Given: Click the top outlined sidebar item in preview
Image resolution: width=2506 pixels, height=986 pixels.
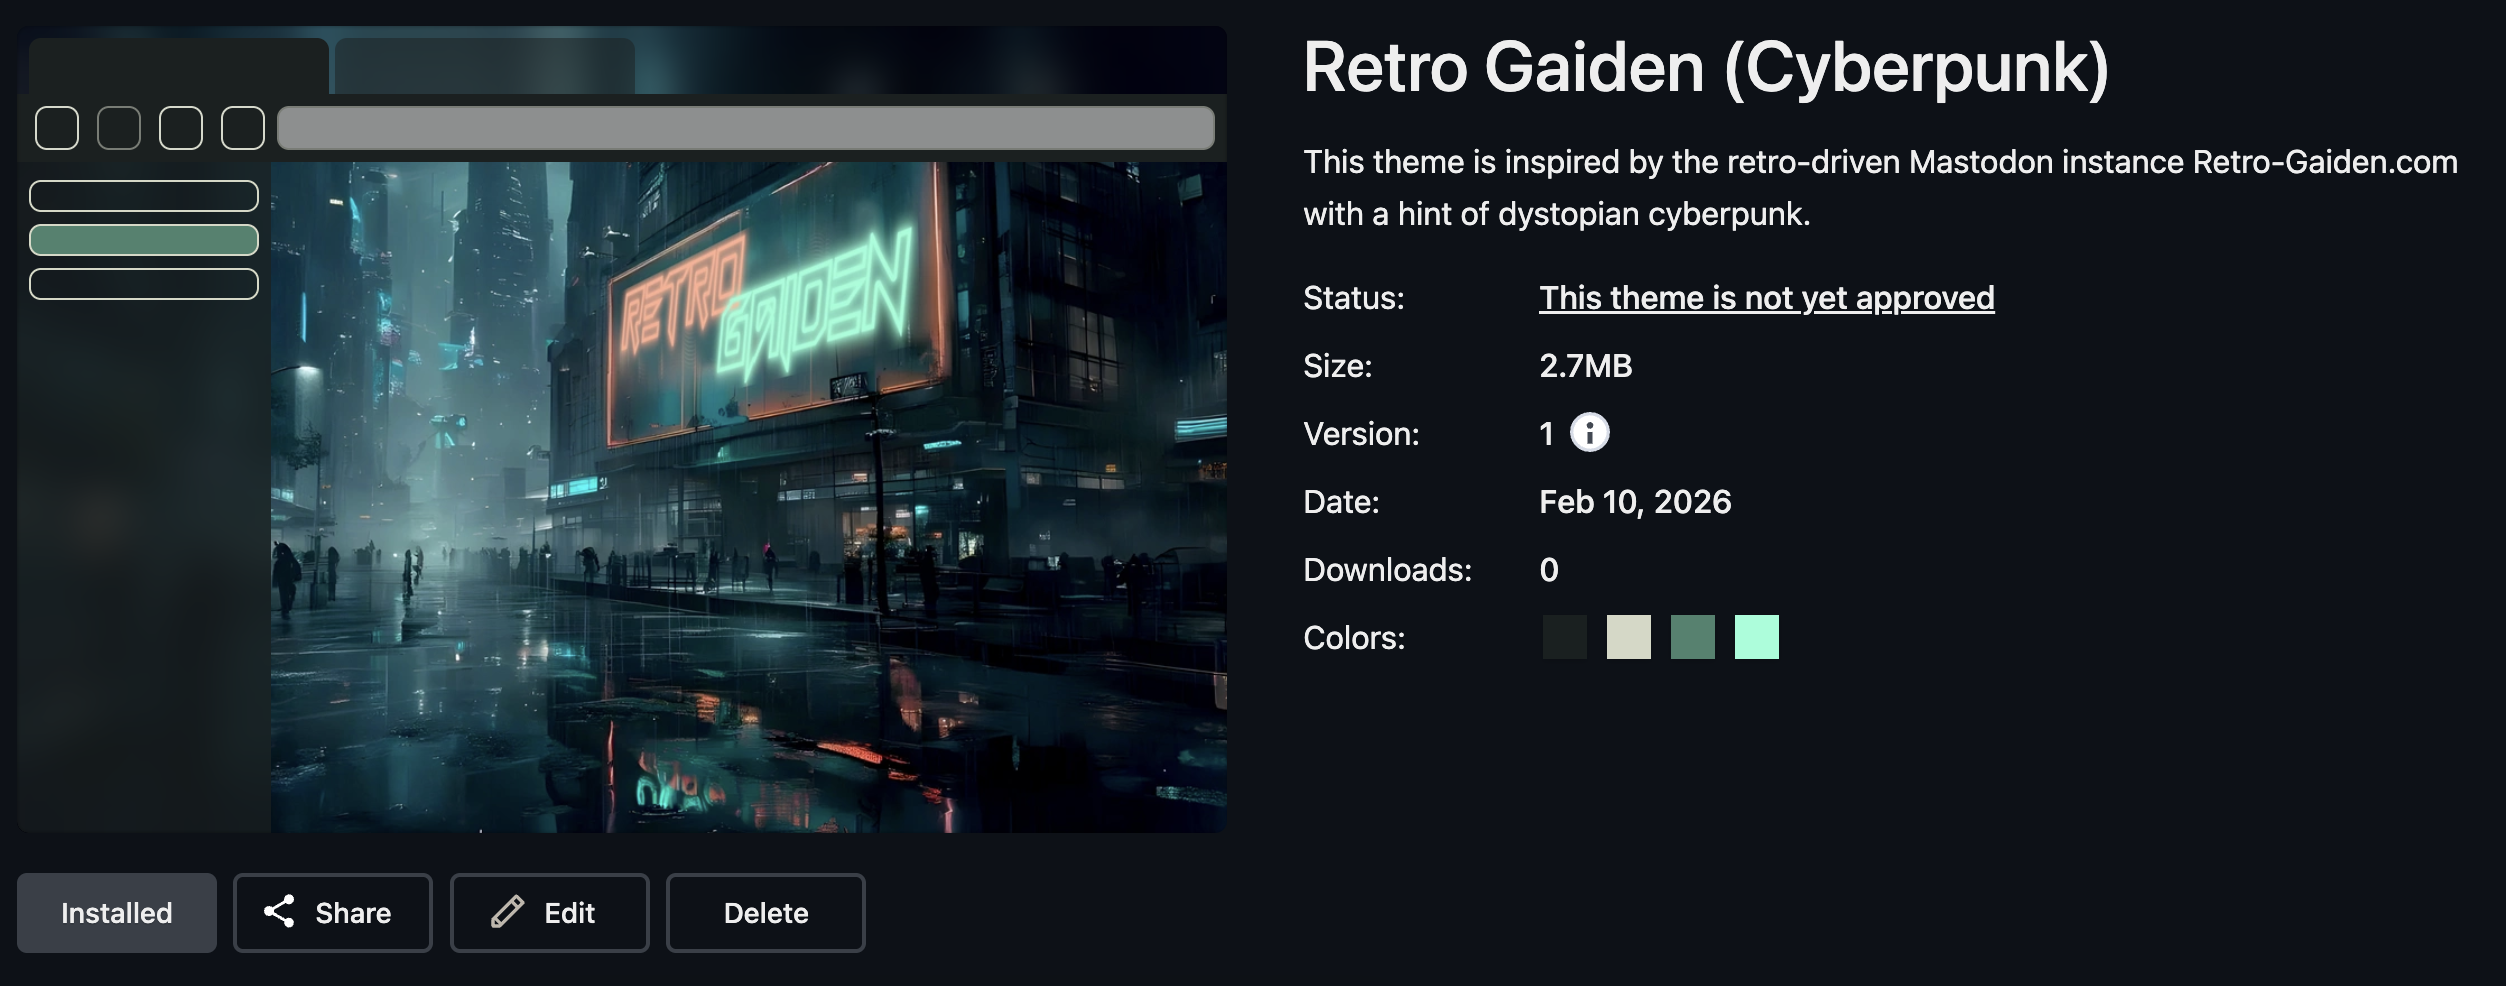Looking at the screenshot, I should point(144,196).
